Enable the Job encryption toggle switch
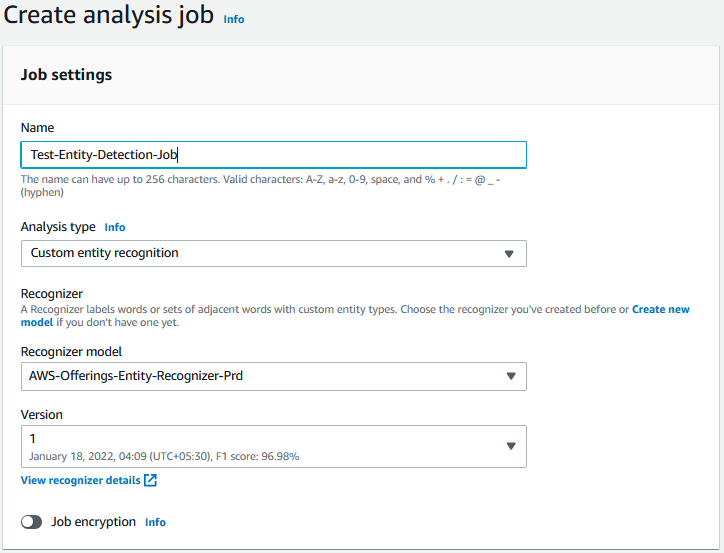 [x=32, y=522]
